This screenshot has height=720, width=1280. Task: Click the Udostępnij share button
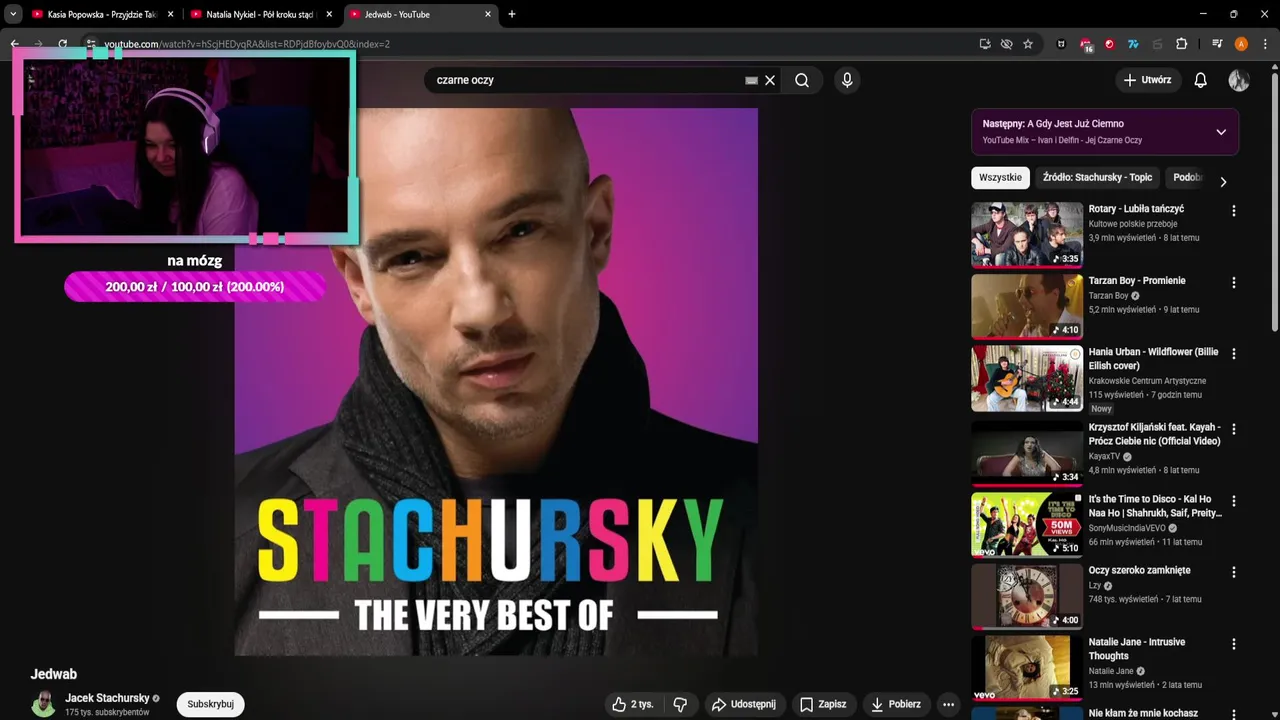(745, 704)
